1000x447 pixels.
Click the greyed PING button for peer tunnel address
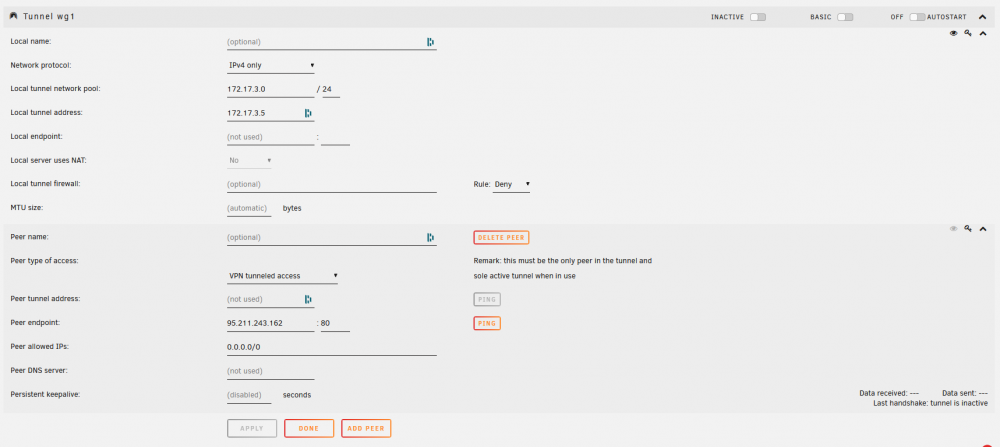pyautogui.click(x=487, y=299)
